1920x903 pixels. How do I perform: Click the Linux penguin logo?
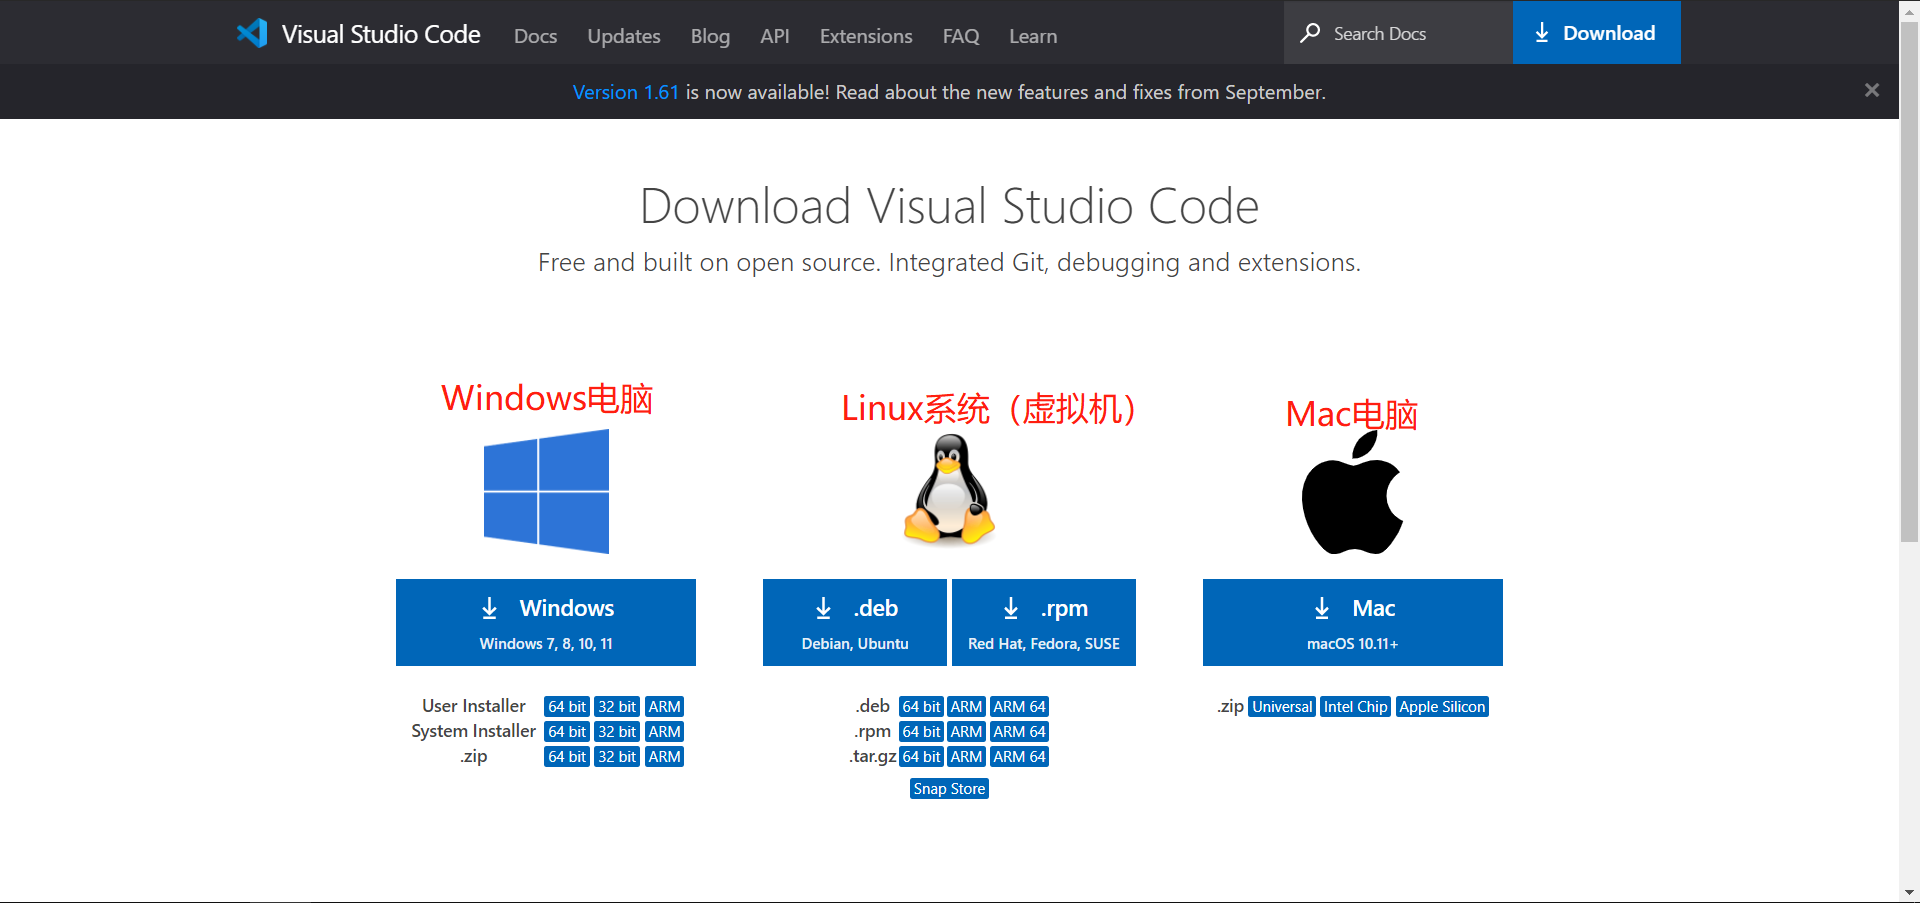click(948, 491)
